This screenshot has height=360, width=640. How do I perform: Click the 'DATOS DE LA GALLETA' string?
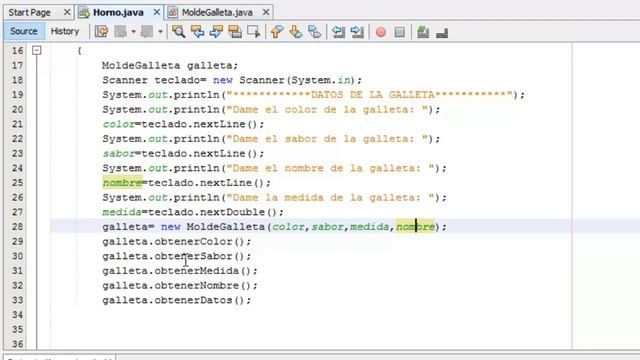(x=369, y=95)
